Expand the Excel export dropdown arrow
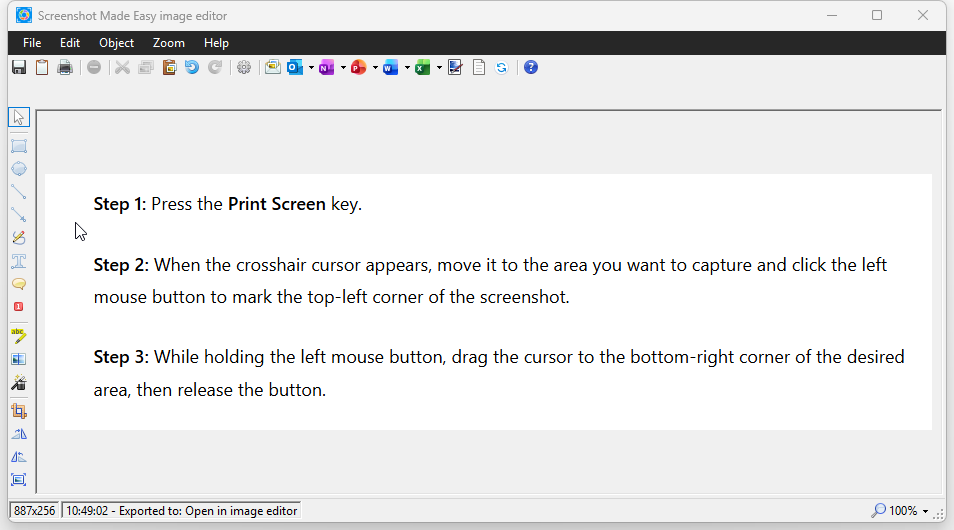The image size is (954, 530). 439,68
